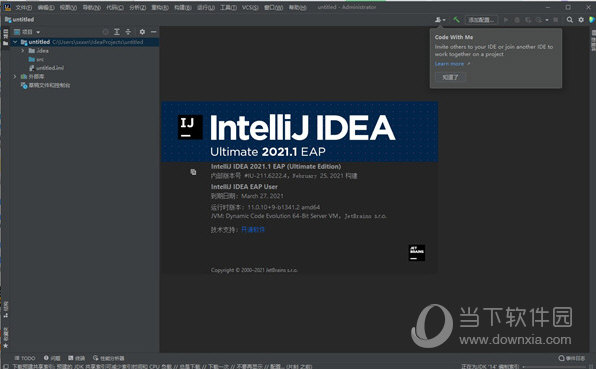Screen dimensions: 596x369
Task: Click the green Build project hammer icon
Action: pyautogui.click(x=456, y=20)
